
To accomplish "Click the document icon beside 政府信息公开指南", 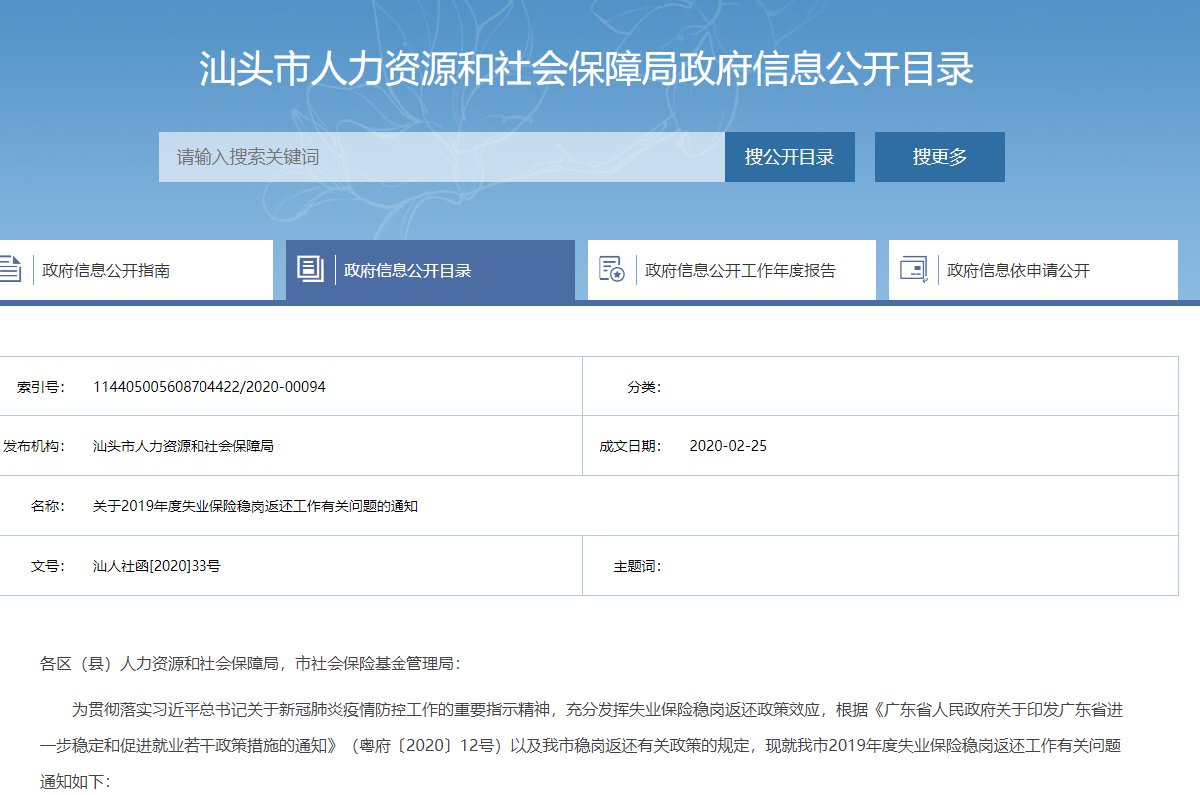I will pos(10,269).
